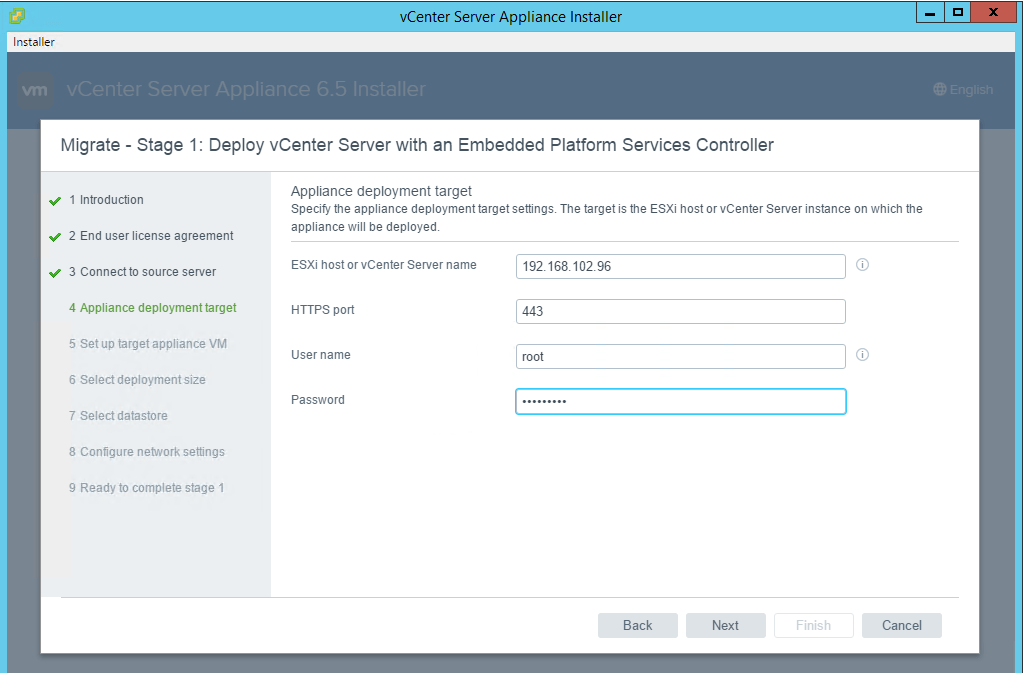Click the green checkmark beside Introduction
The width and height of the screenshot is (1023, 673).
click(x=55, y=201)
